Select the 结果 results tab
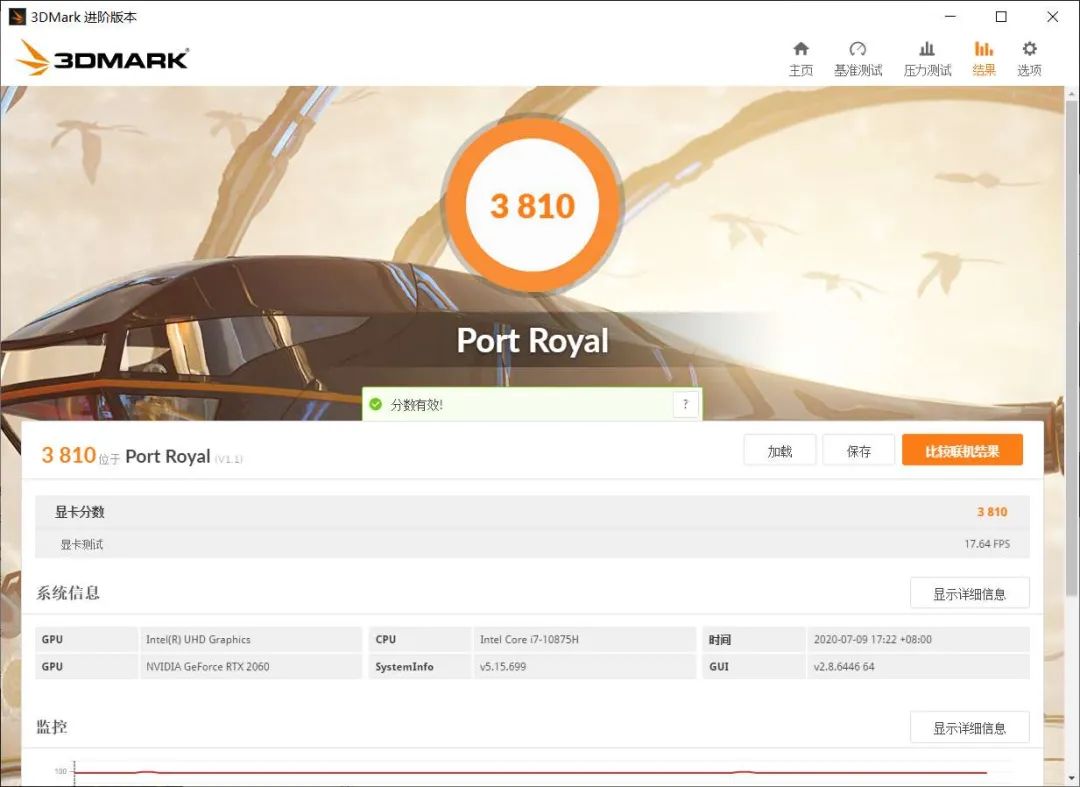Viewport: 1080px width, 787px height. pos(984,59)
